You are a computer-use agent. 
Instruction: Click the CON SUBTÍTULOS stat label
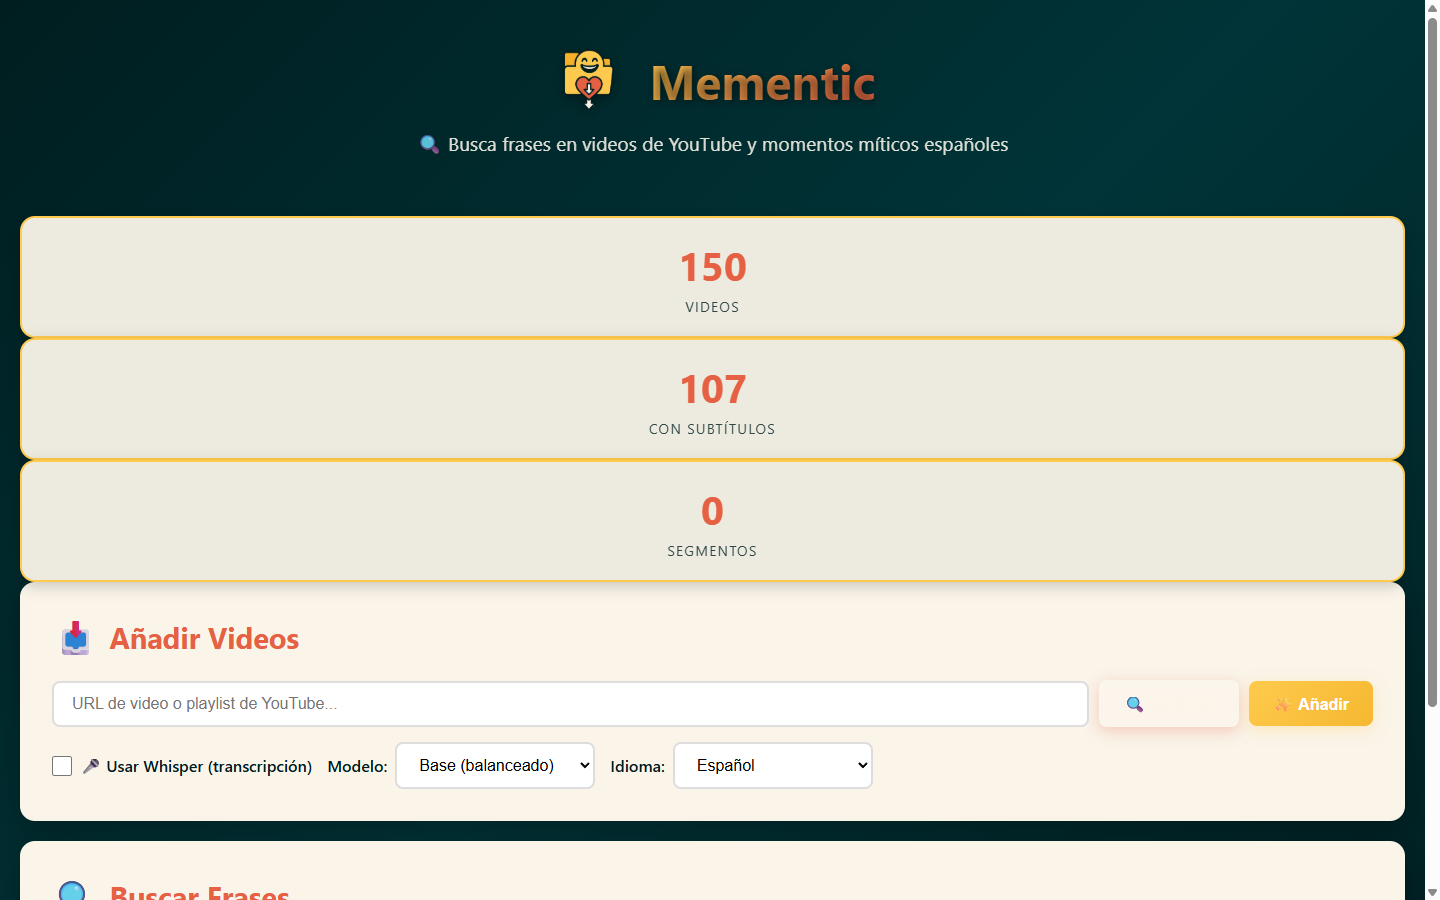tap(712, 429)
